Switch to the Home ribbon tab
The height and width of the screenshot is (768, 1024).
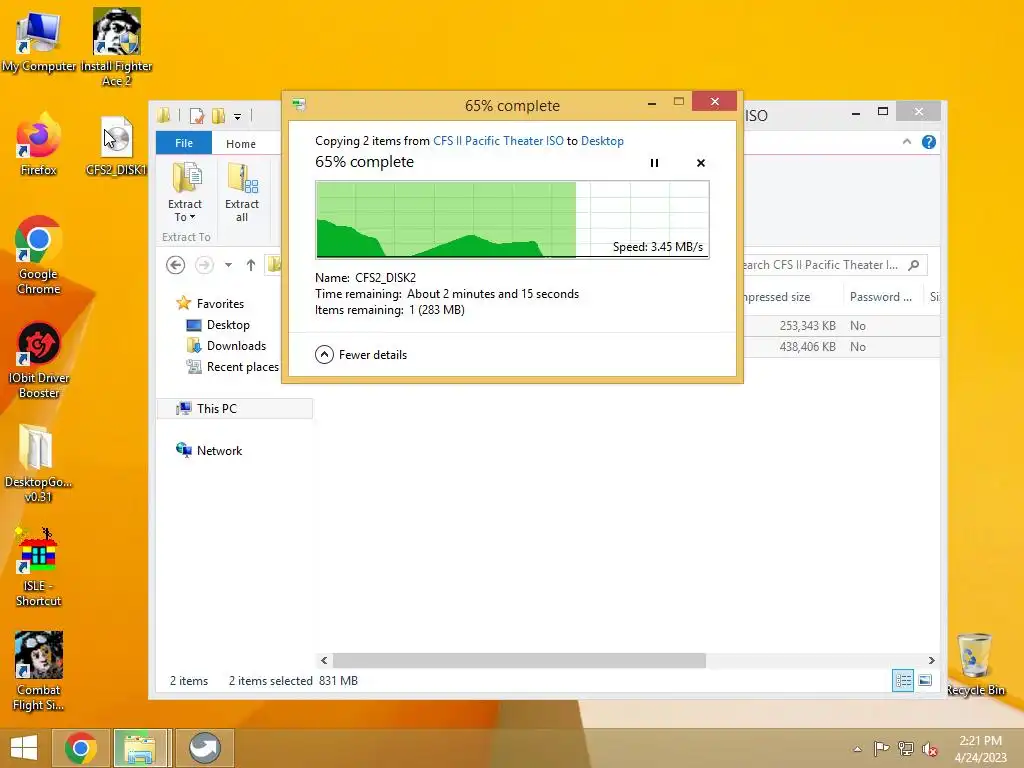click(x=241, y=144)
